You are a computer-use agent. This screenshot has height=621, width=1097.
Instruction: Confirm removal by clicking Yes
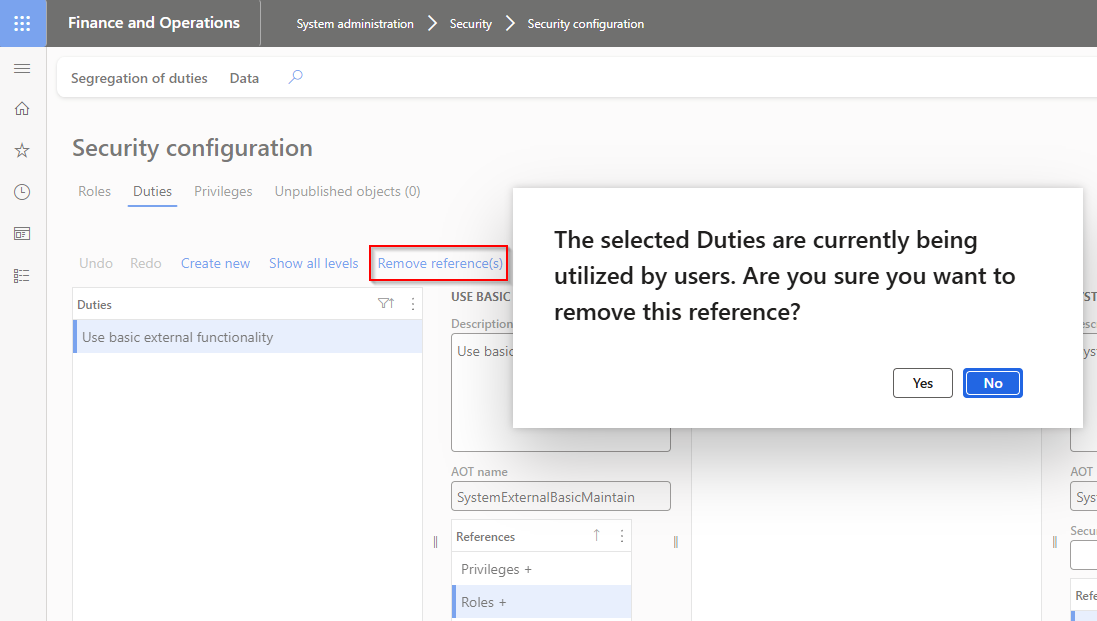click(922, 383)
